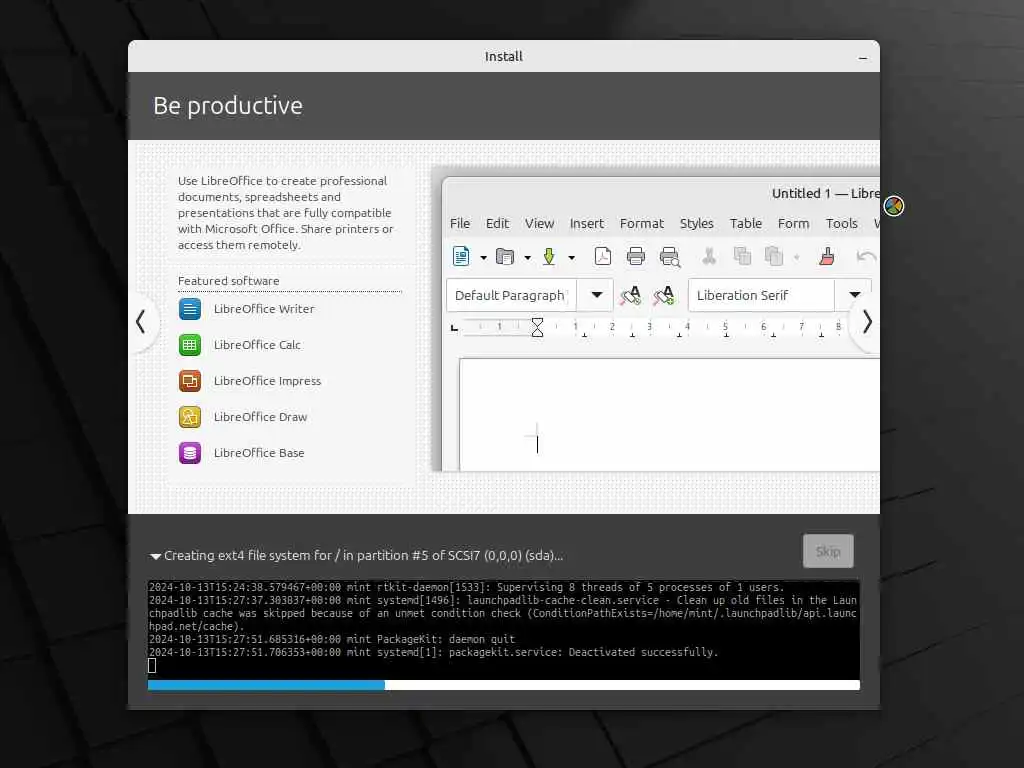The width and height of the screenshot is (1024, 768).
Task: Click the LibreOffice Writer label
Action: 264,309
